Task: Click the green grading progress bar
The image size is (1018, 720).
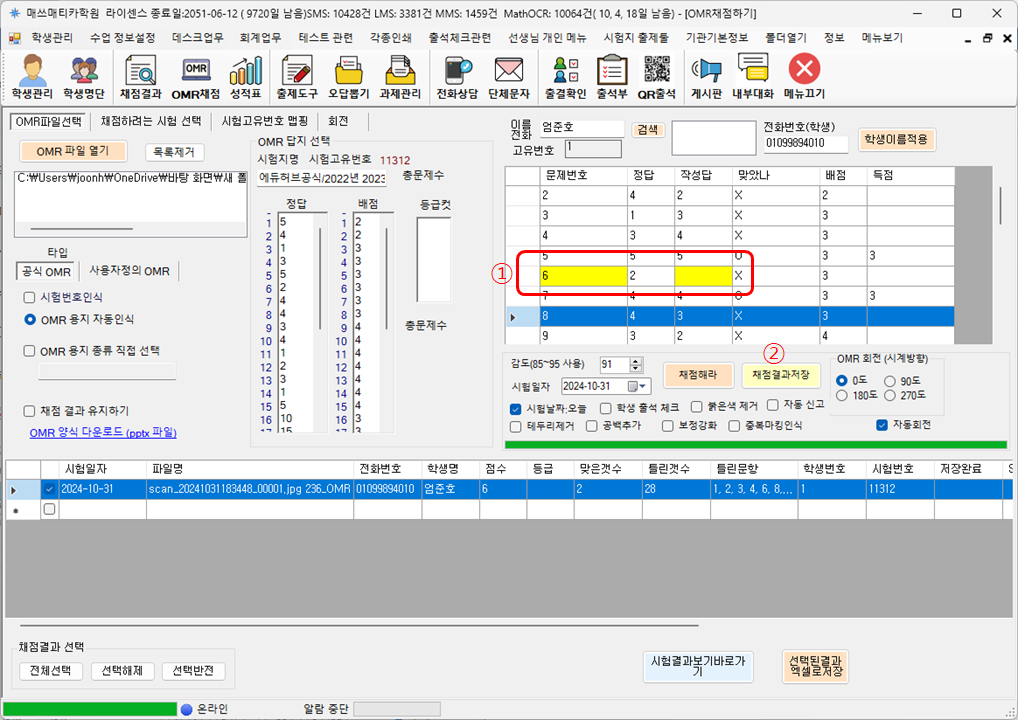Action: (755, 444)
